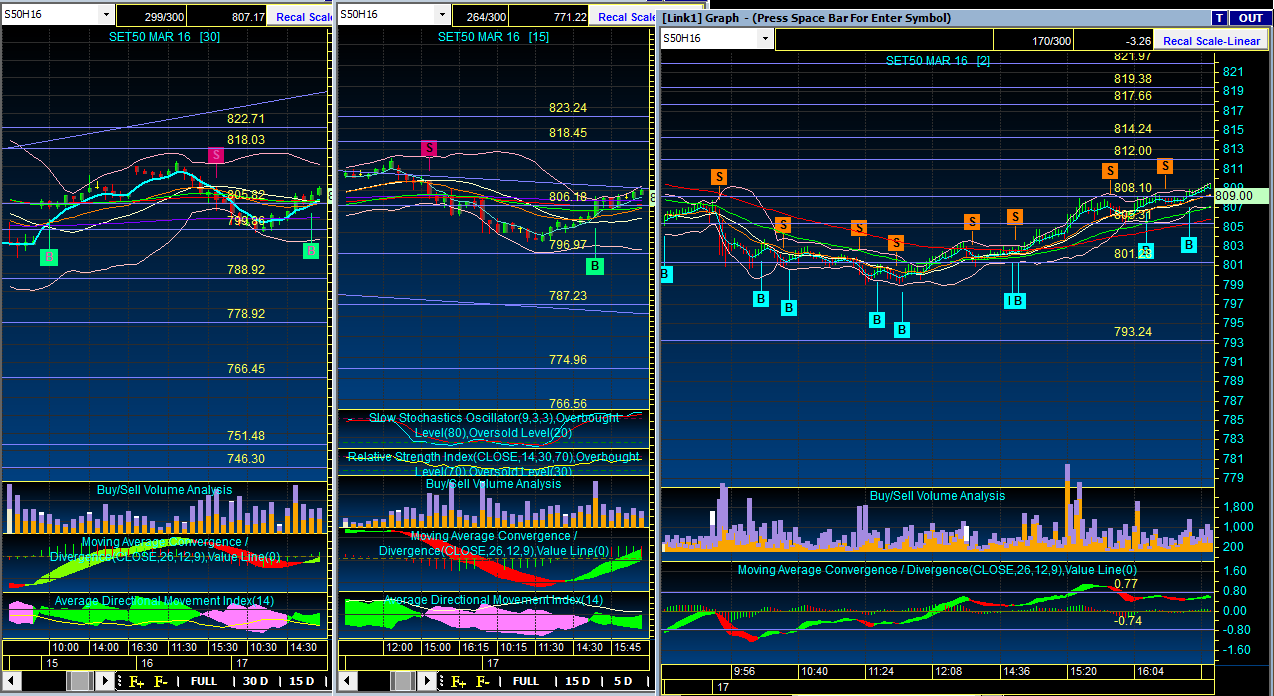
Task: Click the 823.24 price level label
Action: tap(567, 108)
